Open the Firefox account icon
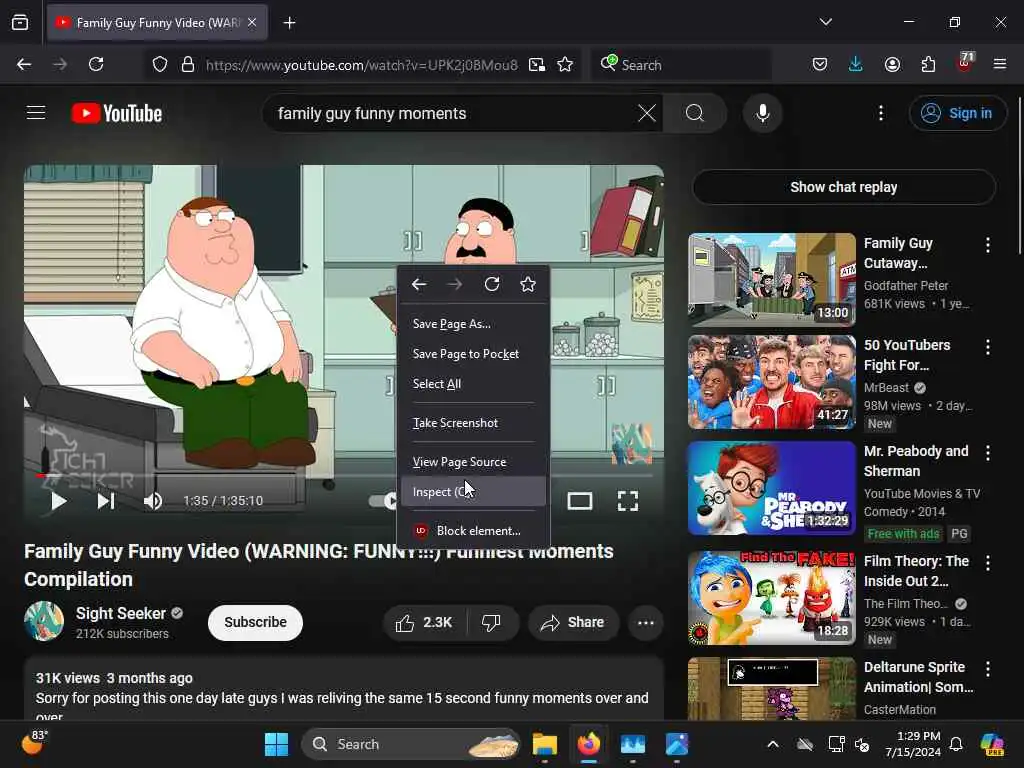Viewport: 1024px width, 768px height. (892, 64)
